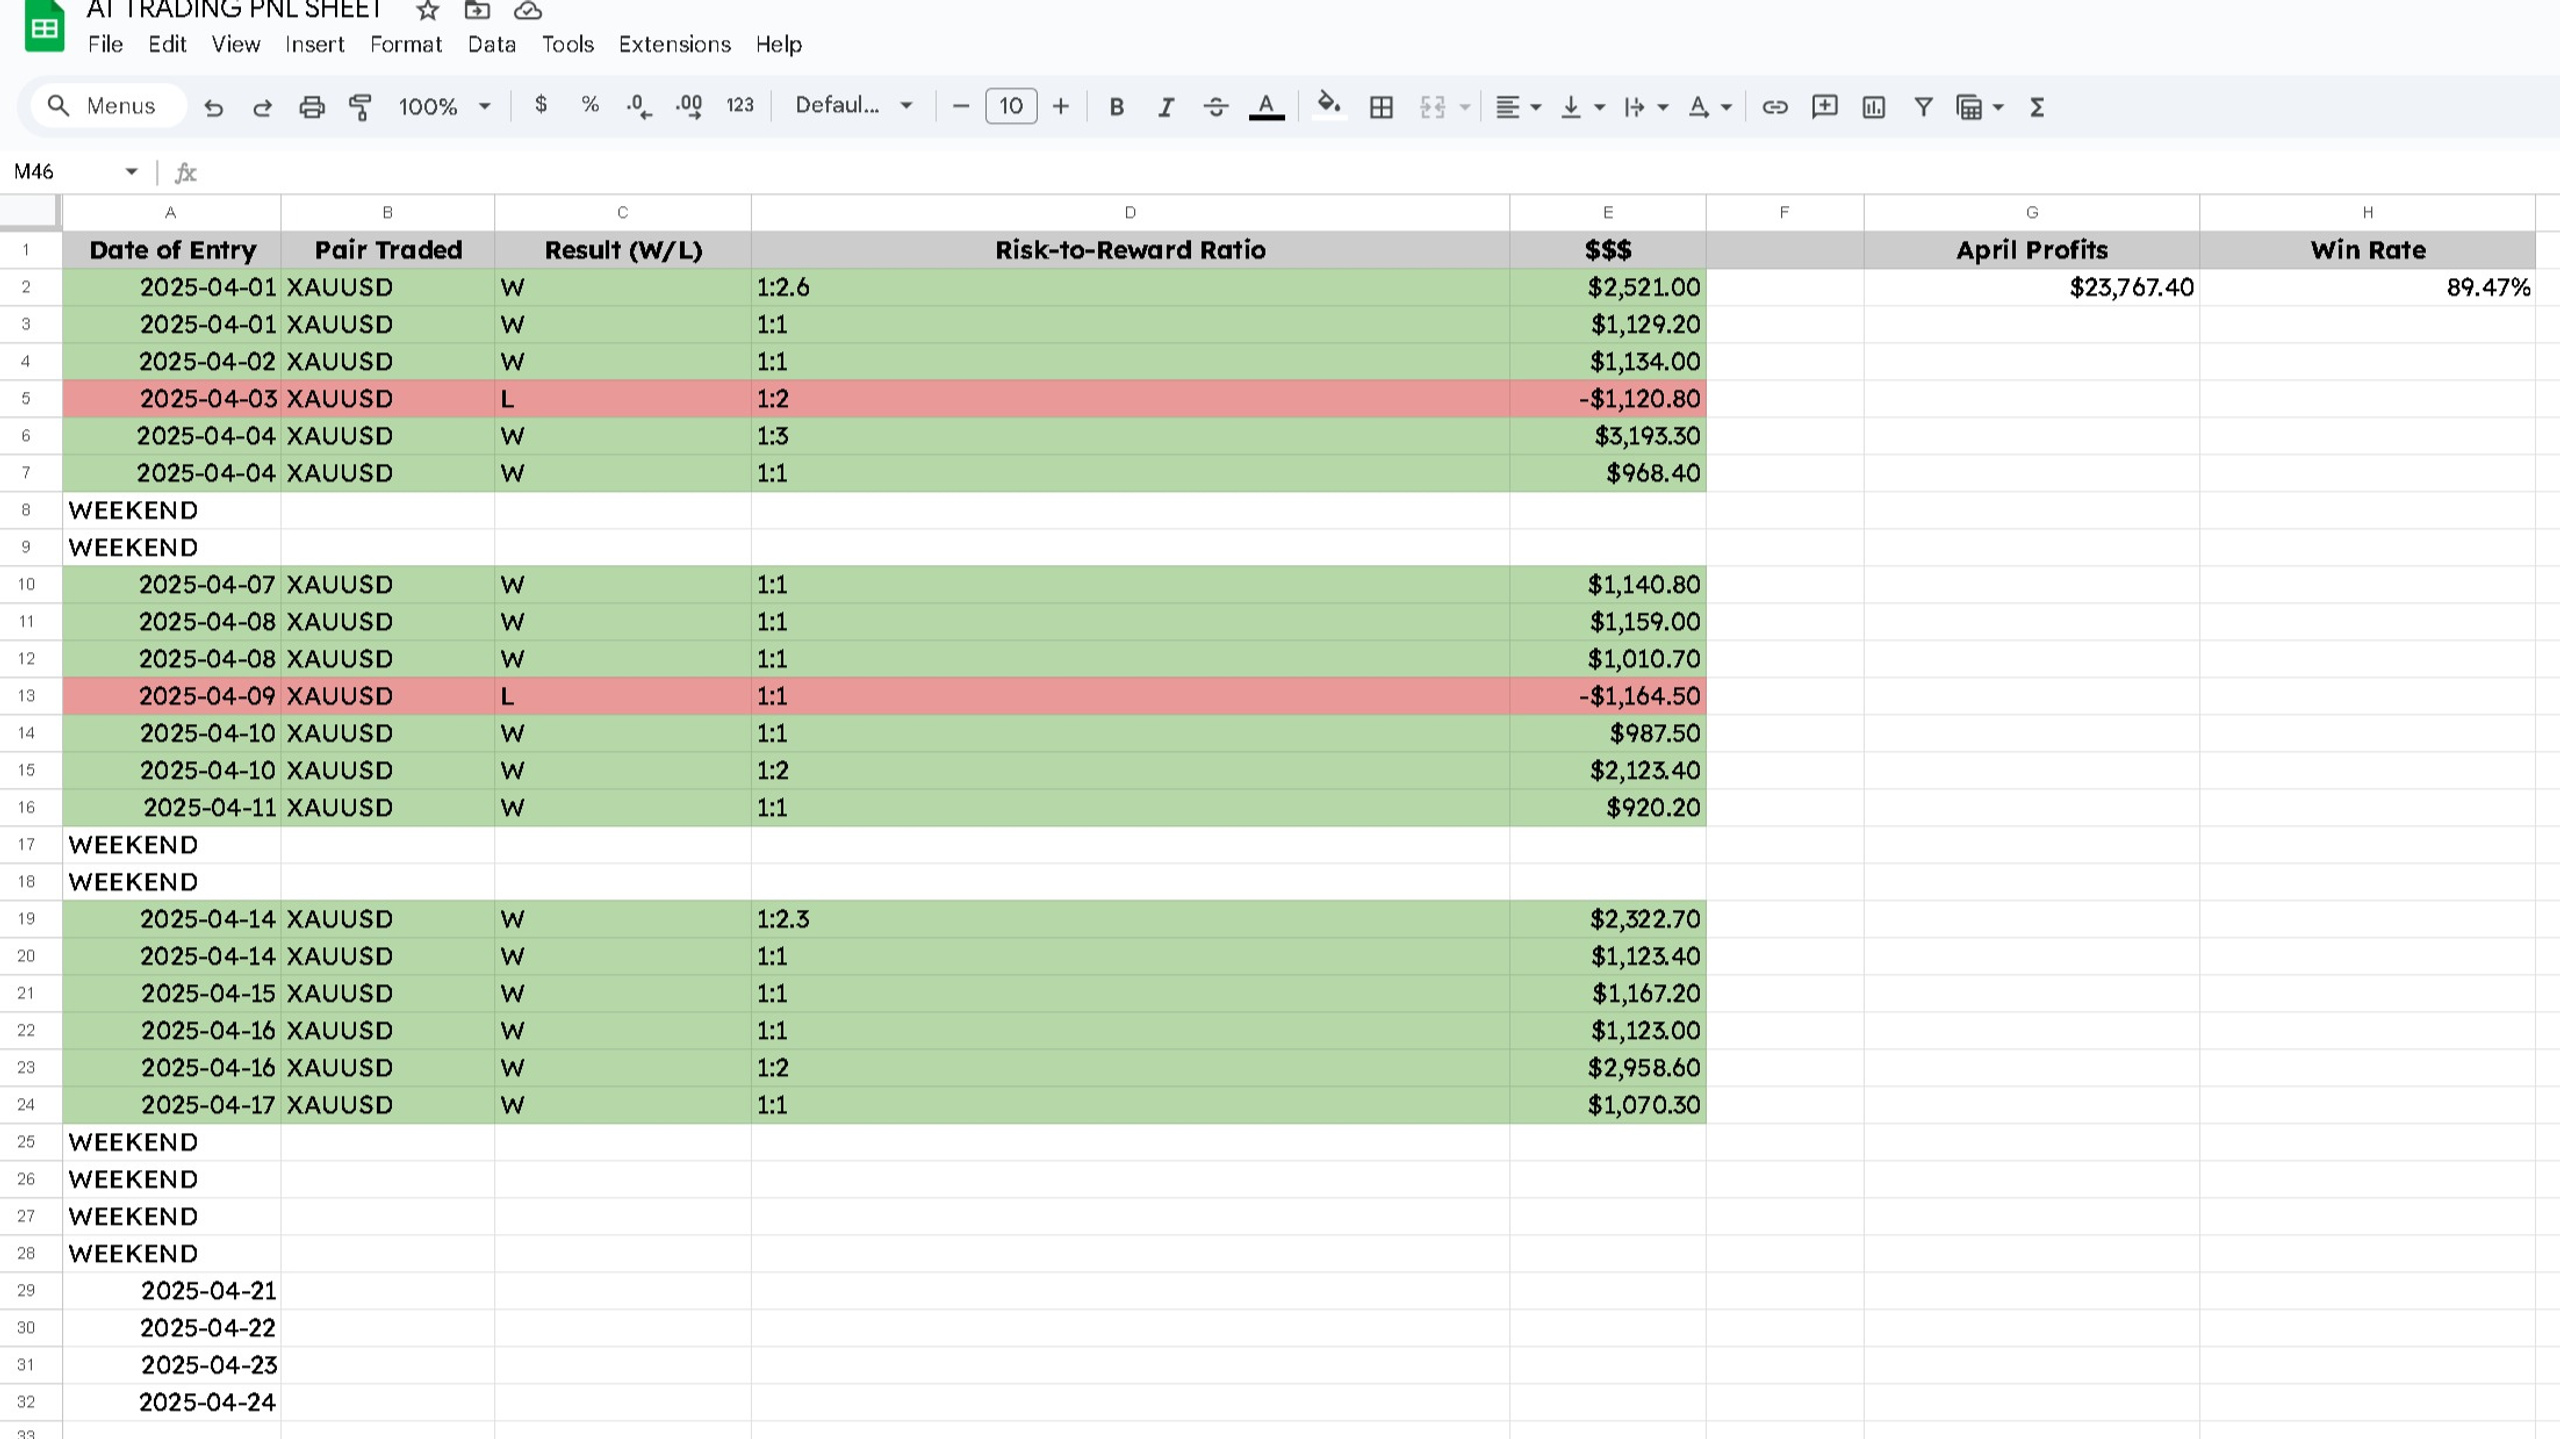This screenshot has height=1439, width=2560.
Task: Format selection as currency
Action: click(541, 105)
